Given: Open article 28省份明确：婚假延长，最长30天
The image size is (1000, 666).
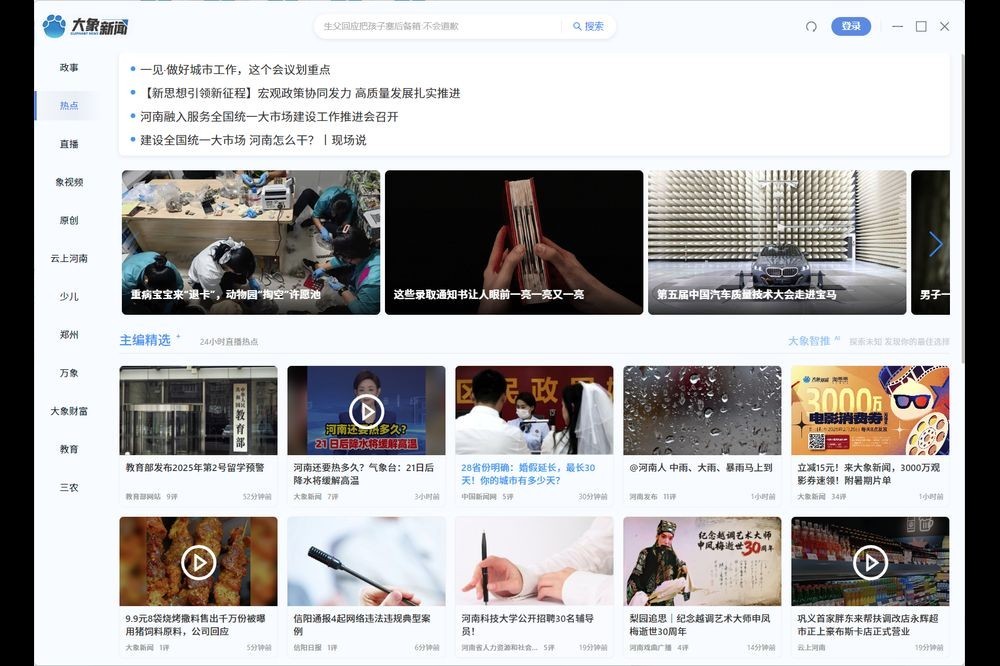Looking at the screenshot, I should tap(528, 474).
